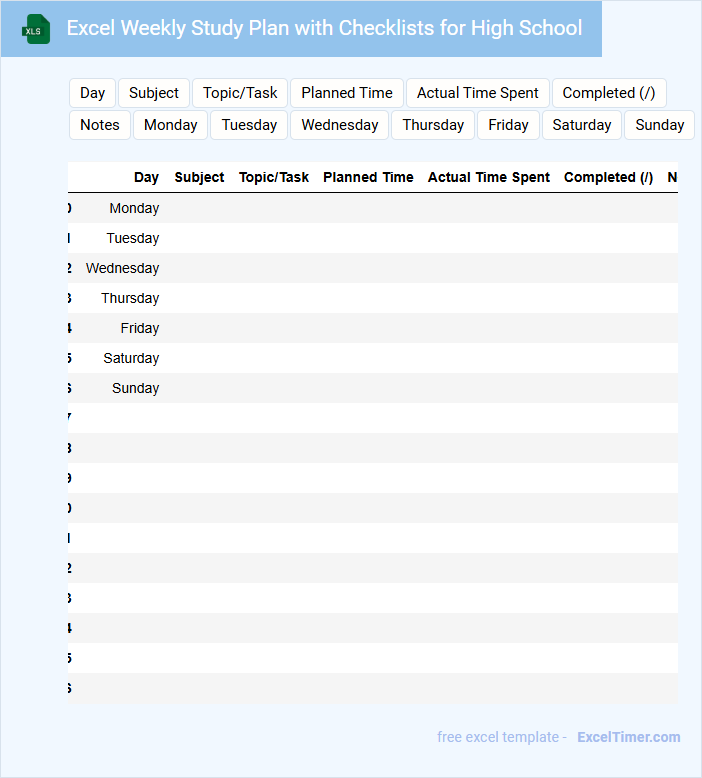
Task: Select the Friday table cell
Action: (x=140, y=328)
